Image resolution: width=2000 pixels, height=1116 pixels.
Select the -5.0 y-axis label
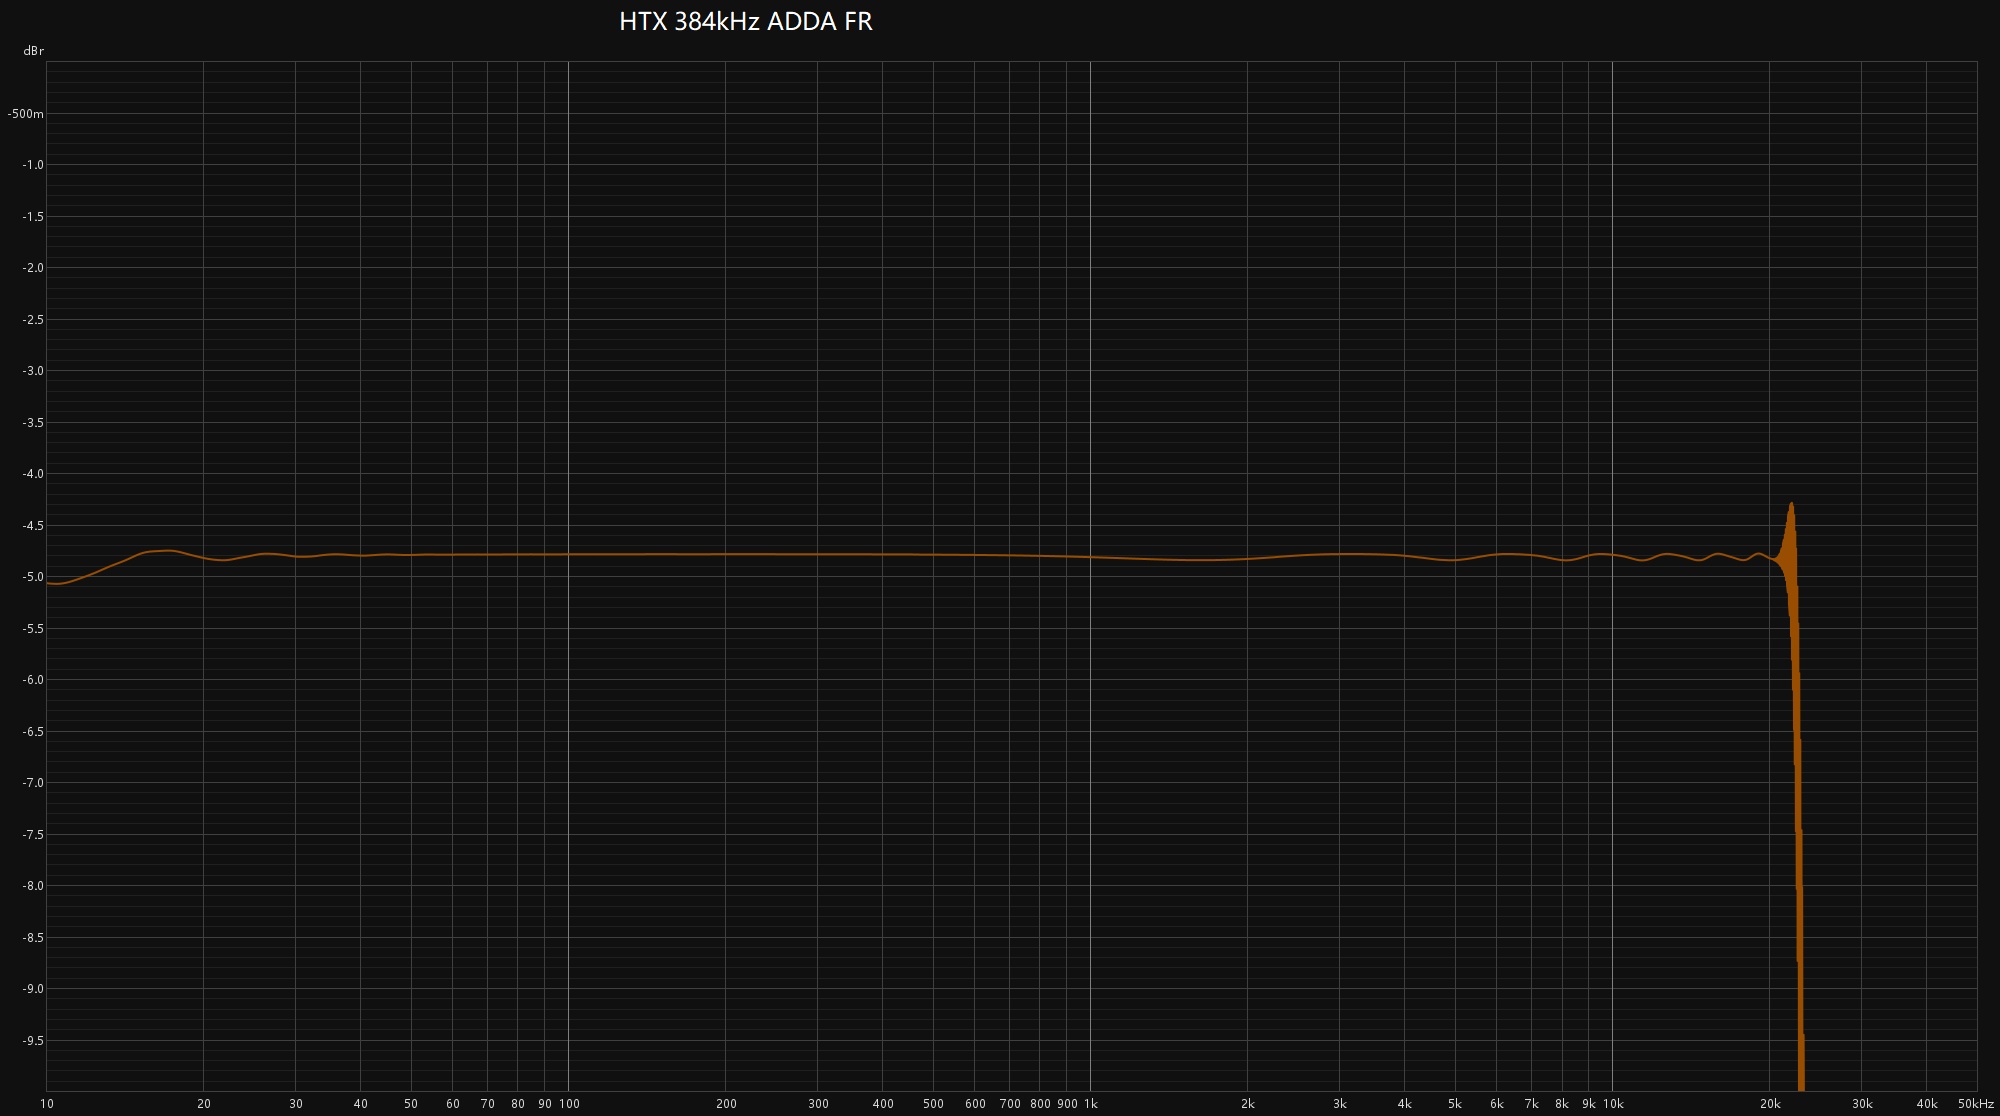[33, 577]
